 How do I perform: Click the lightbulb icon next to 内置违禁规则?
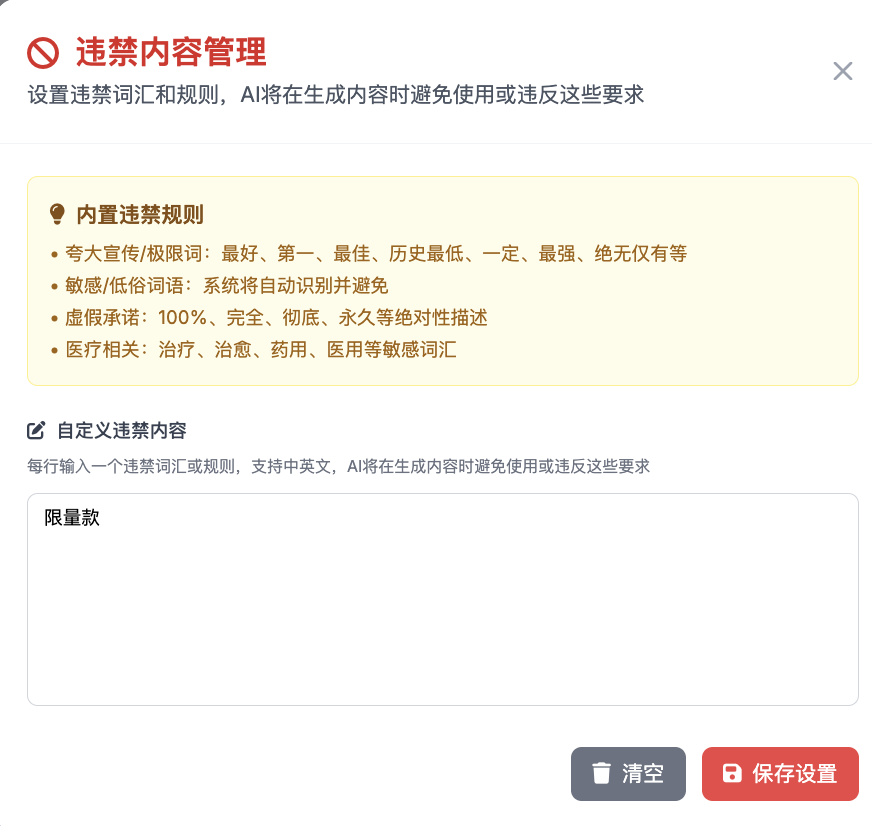[x=57, y=214]
